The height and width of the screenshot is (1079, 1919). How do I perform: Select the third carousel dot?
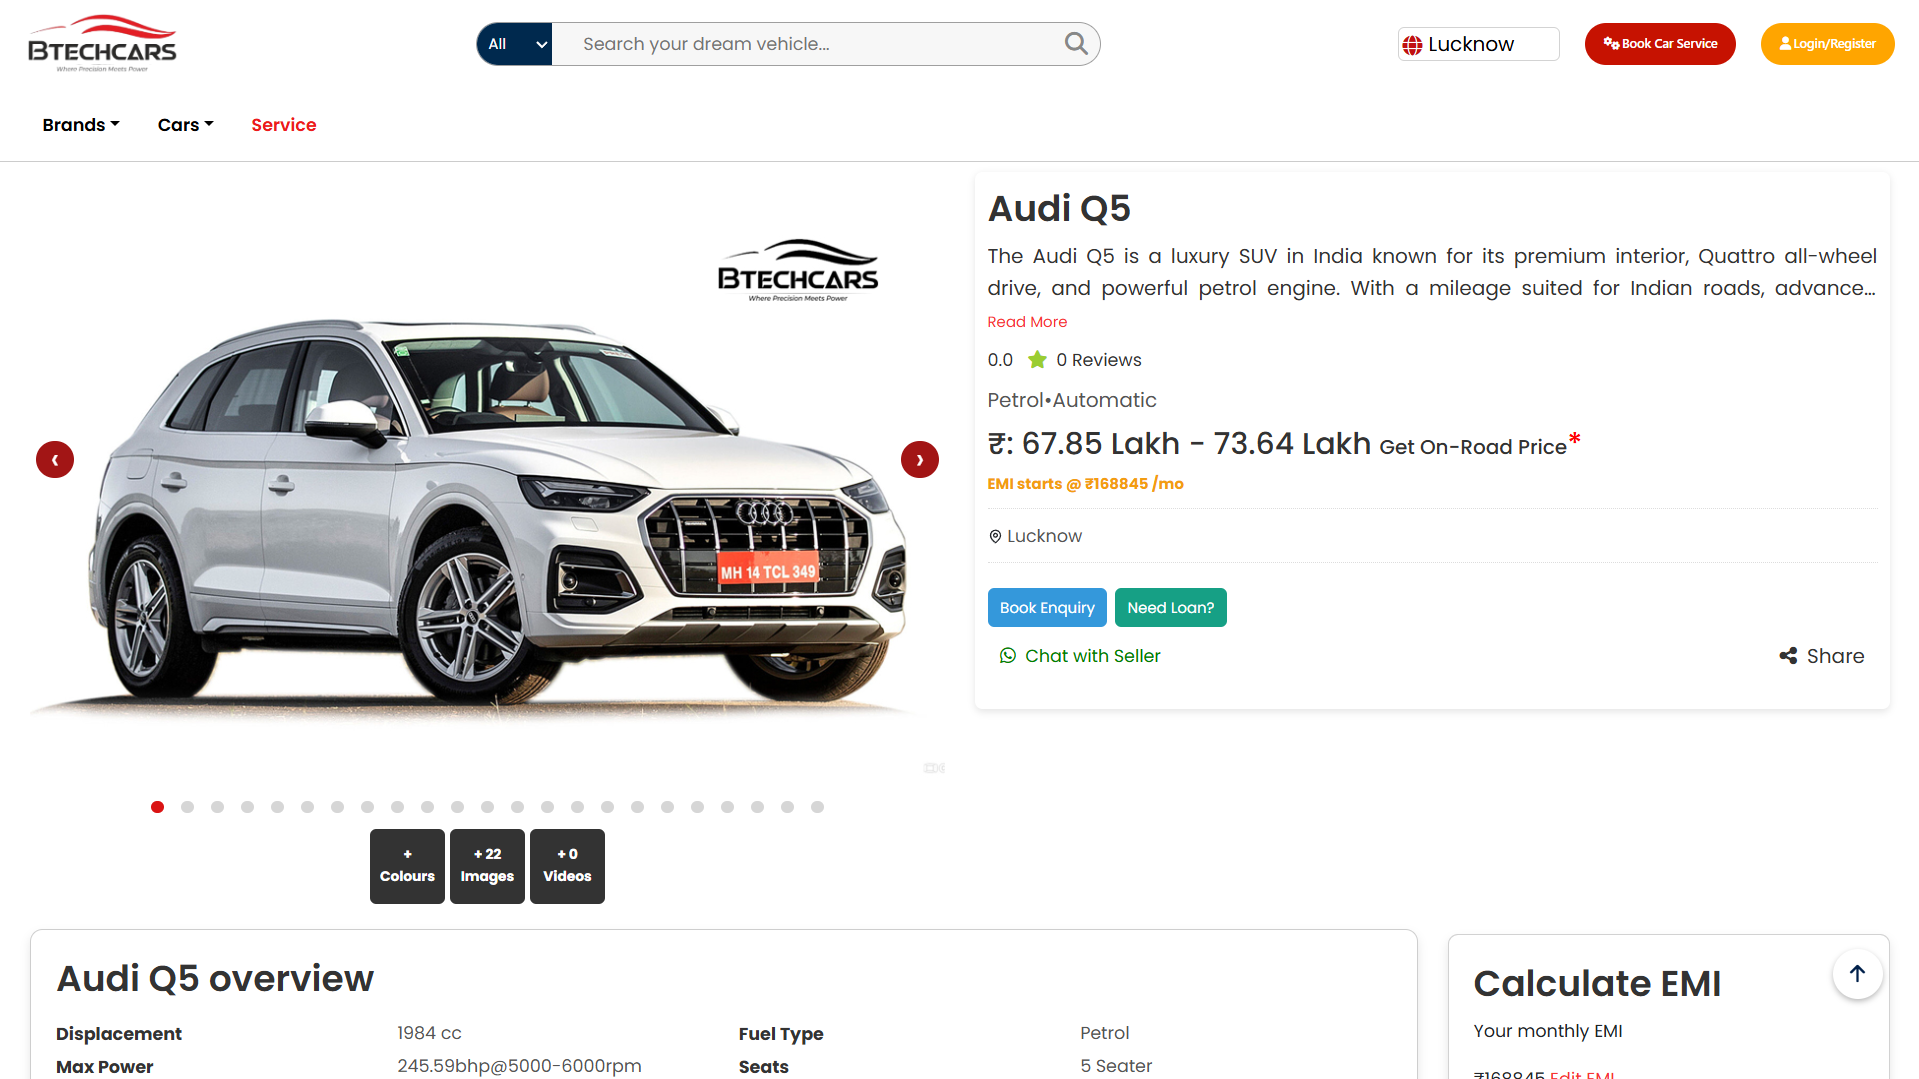[x=217, y=807]
